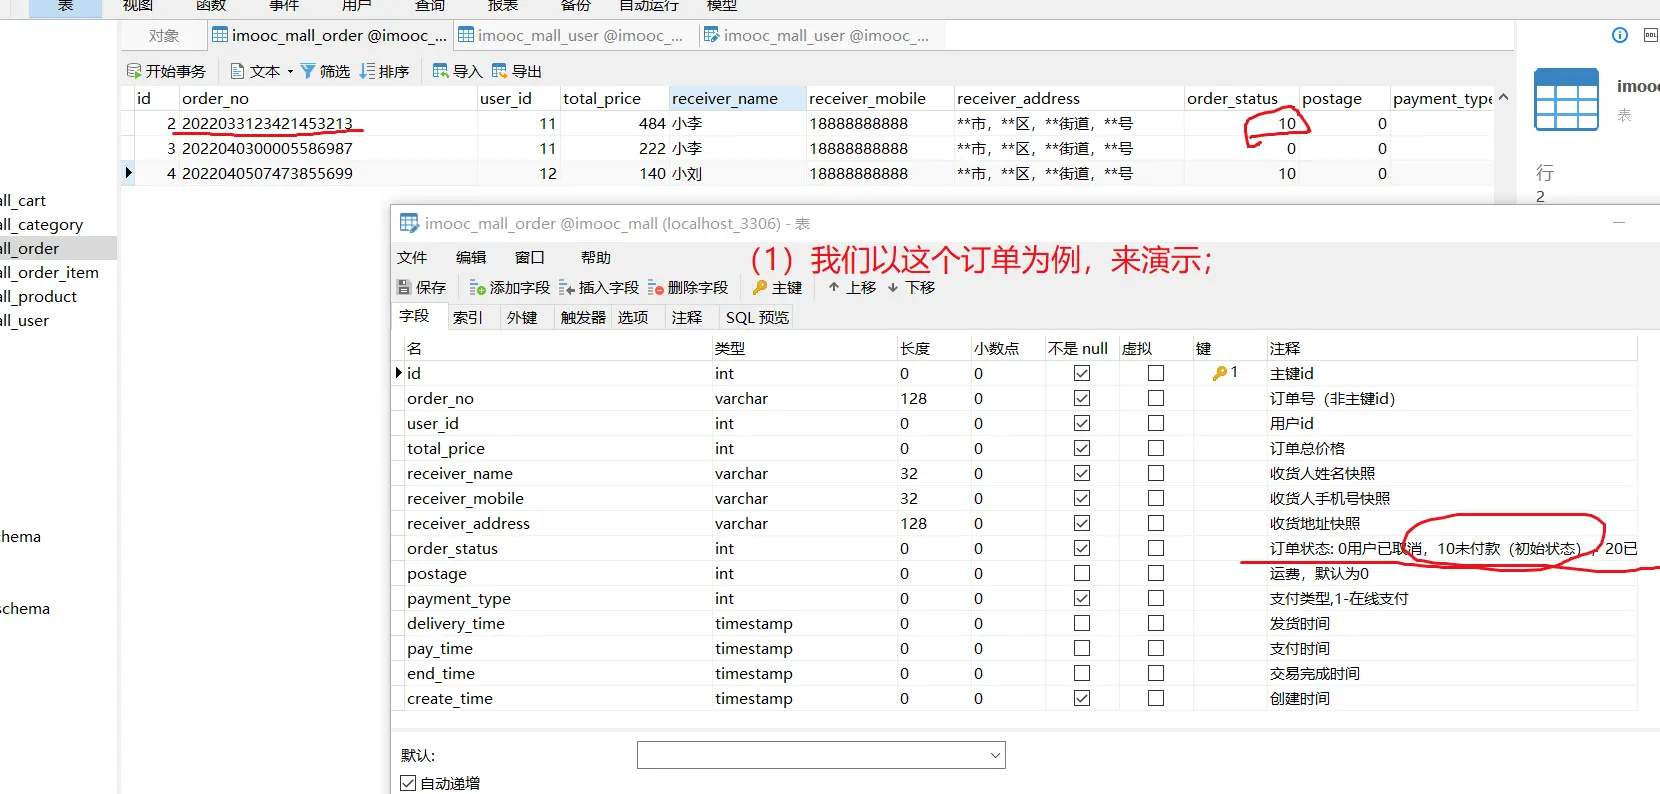Click the Sort (排序) button
The image size is (1660, 794).
click(384, 71)
